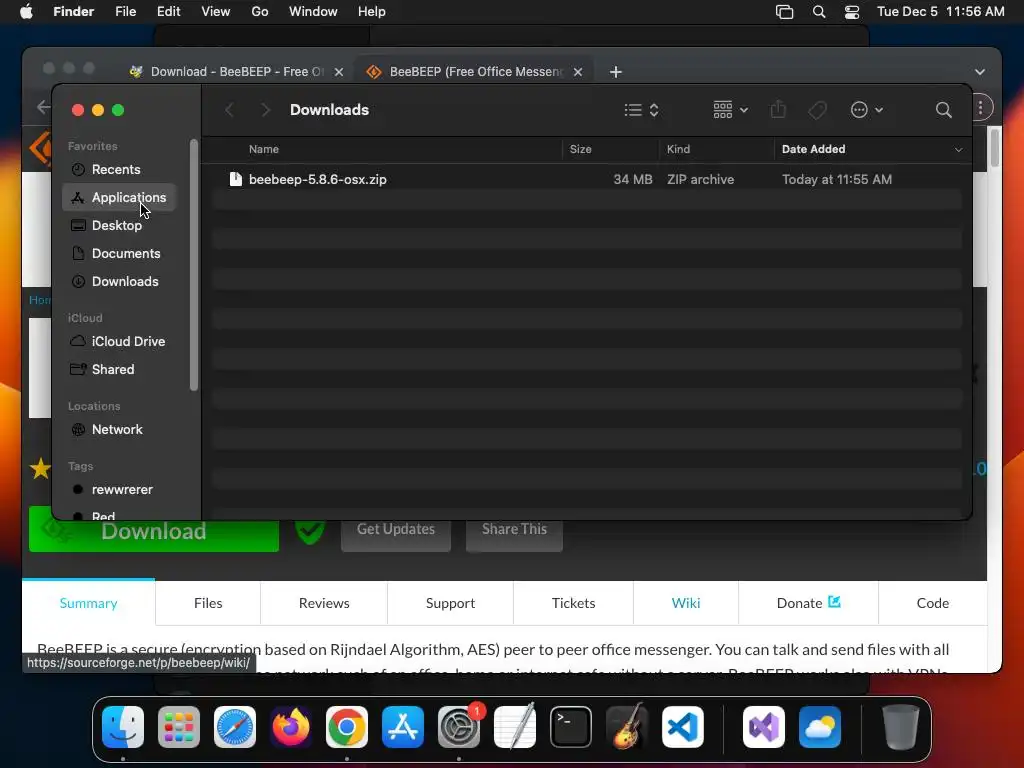The height and width of the screenshot is (768, 1024).
Task: Open Desktop folder in sidebar
Action: click(116, 225)
